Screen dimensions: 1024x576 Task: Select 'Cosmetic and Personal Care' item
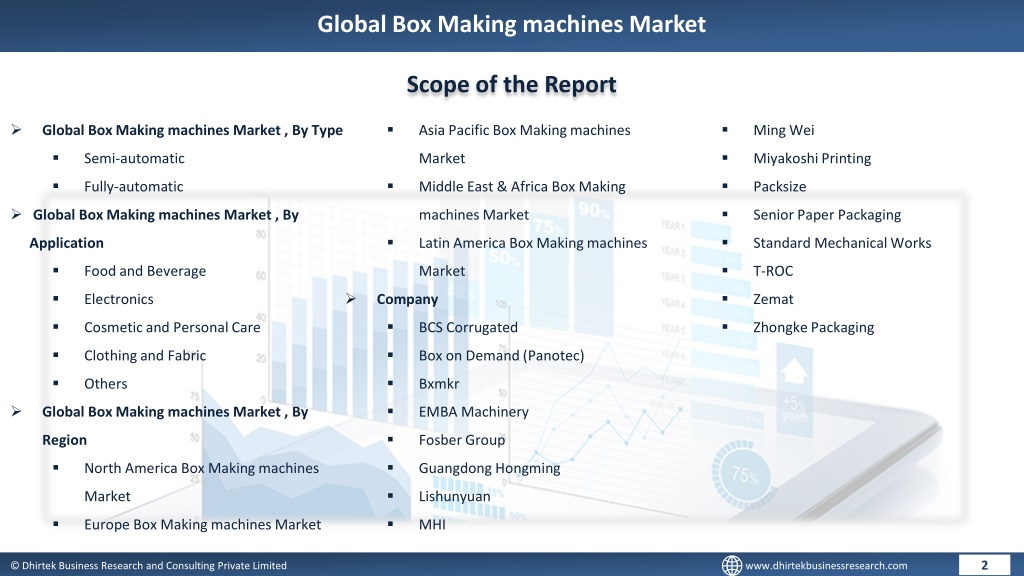coord(172,327)
